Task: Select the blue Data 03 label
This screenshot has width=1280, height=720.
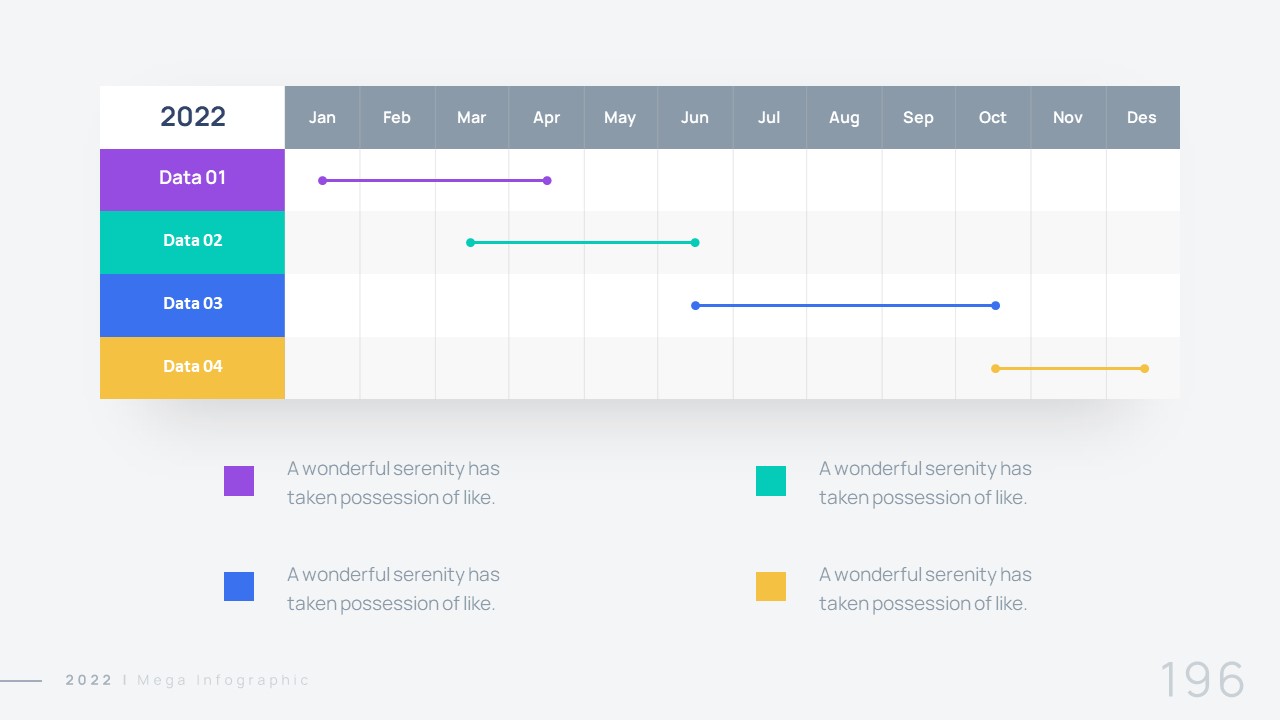Action: [x=192, y=304]
